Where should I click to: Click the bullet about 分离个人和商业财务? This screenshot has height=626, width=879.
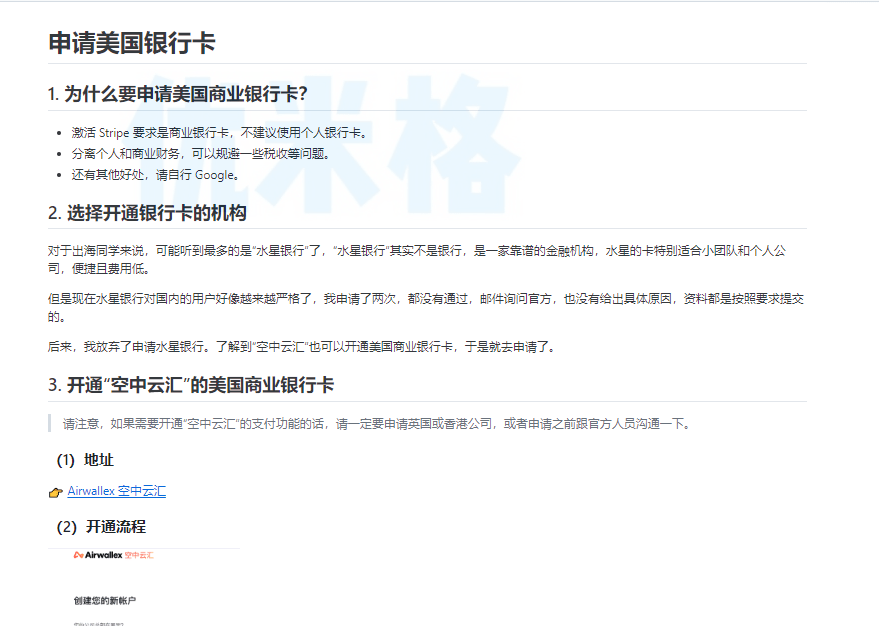tap(200, 153)
